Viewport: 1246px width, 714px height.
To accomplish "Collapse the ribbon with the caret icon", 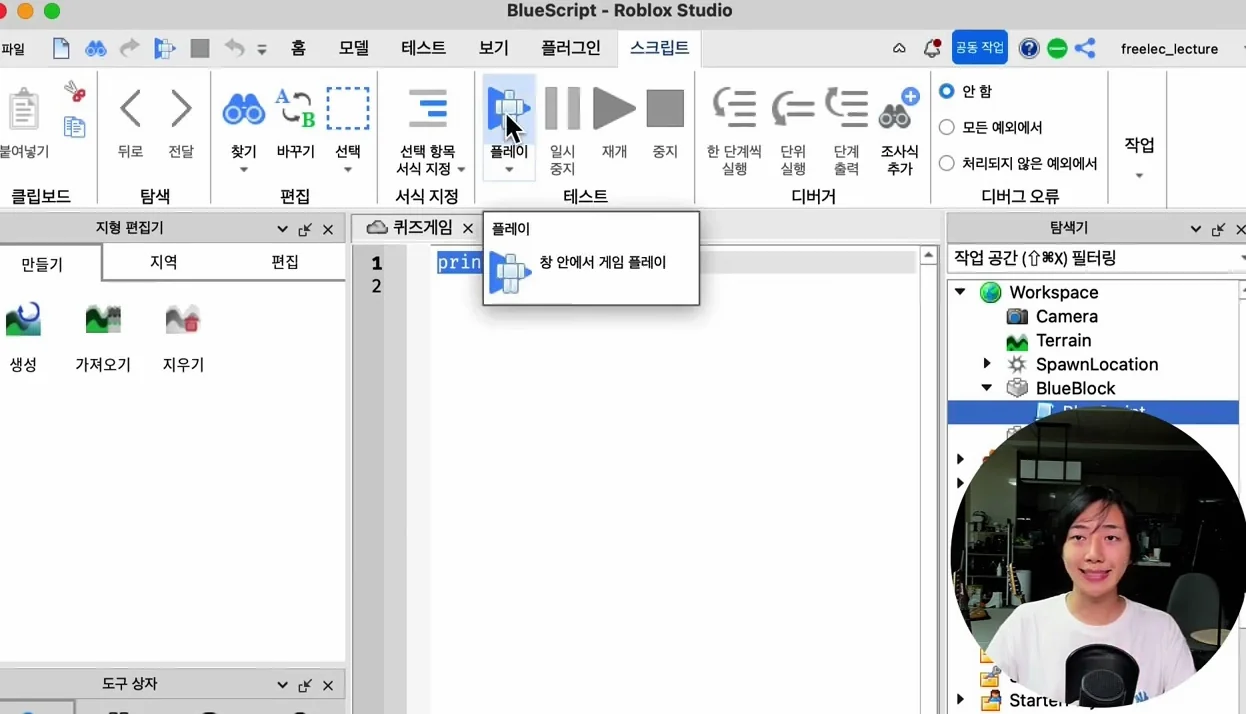I will coord(899,48).
